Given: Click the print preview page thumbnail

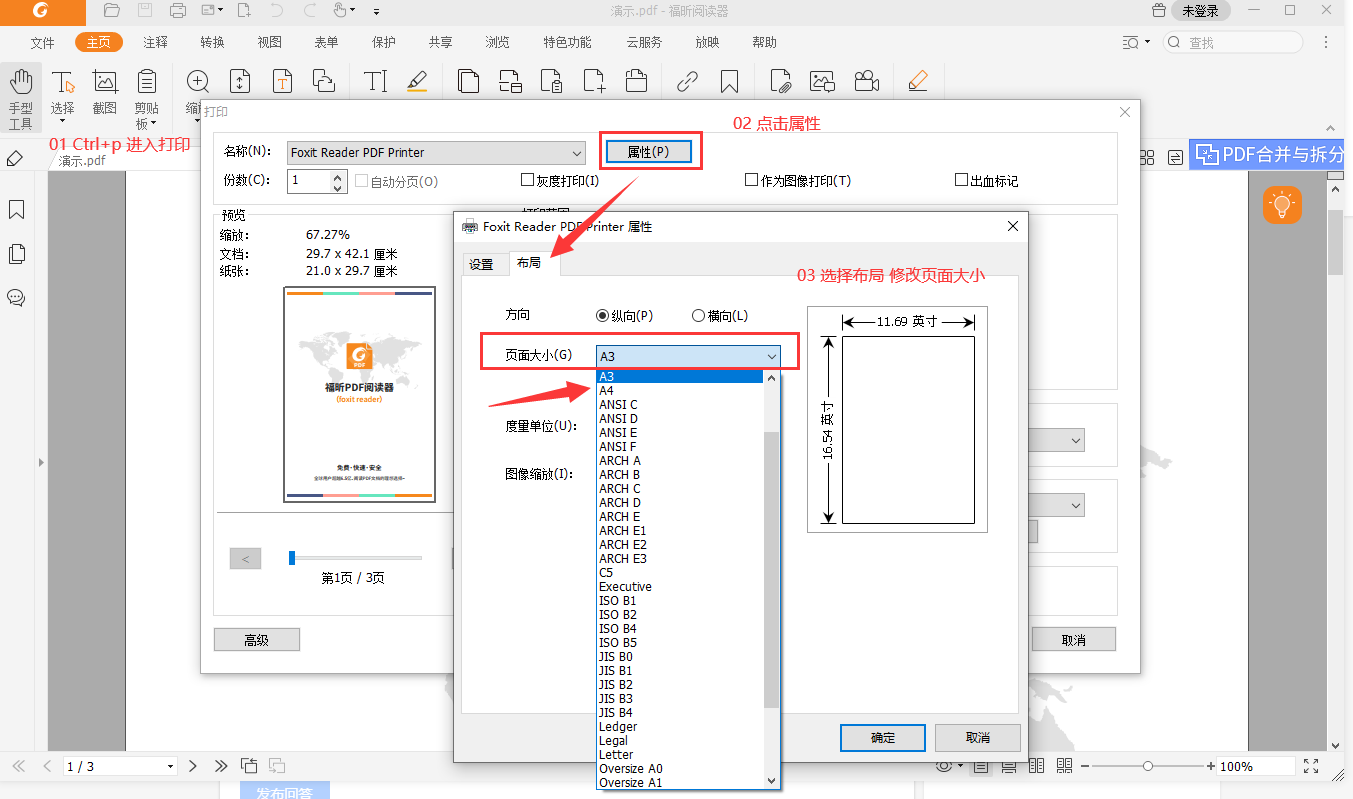Looking at the screenshot, I should (360, 395).
